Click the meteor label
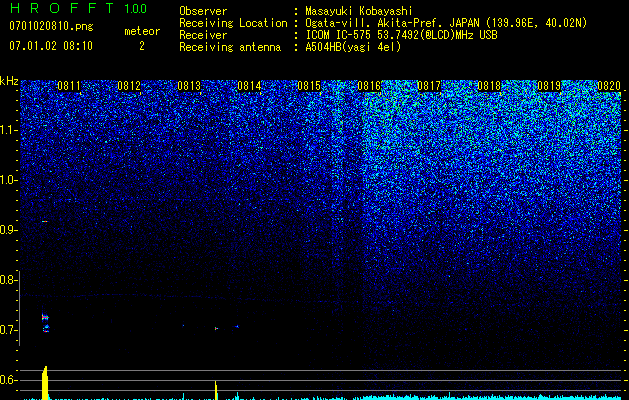This screenshot has height=400, width=629. tap(142, 31)
